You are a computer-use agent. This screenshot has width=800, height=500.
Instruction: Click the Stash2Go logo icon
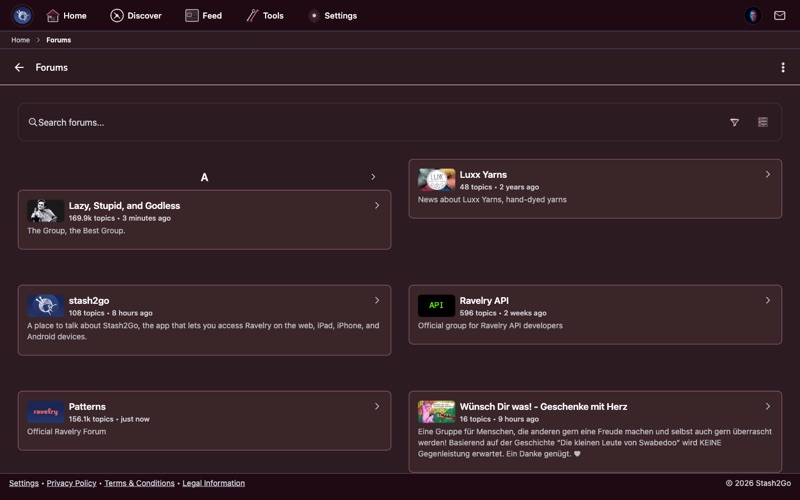(x=22, y=15)
